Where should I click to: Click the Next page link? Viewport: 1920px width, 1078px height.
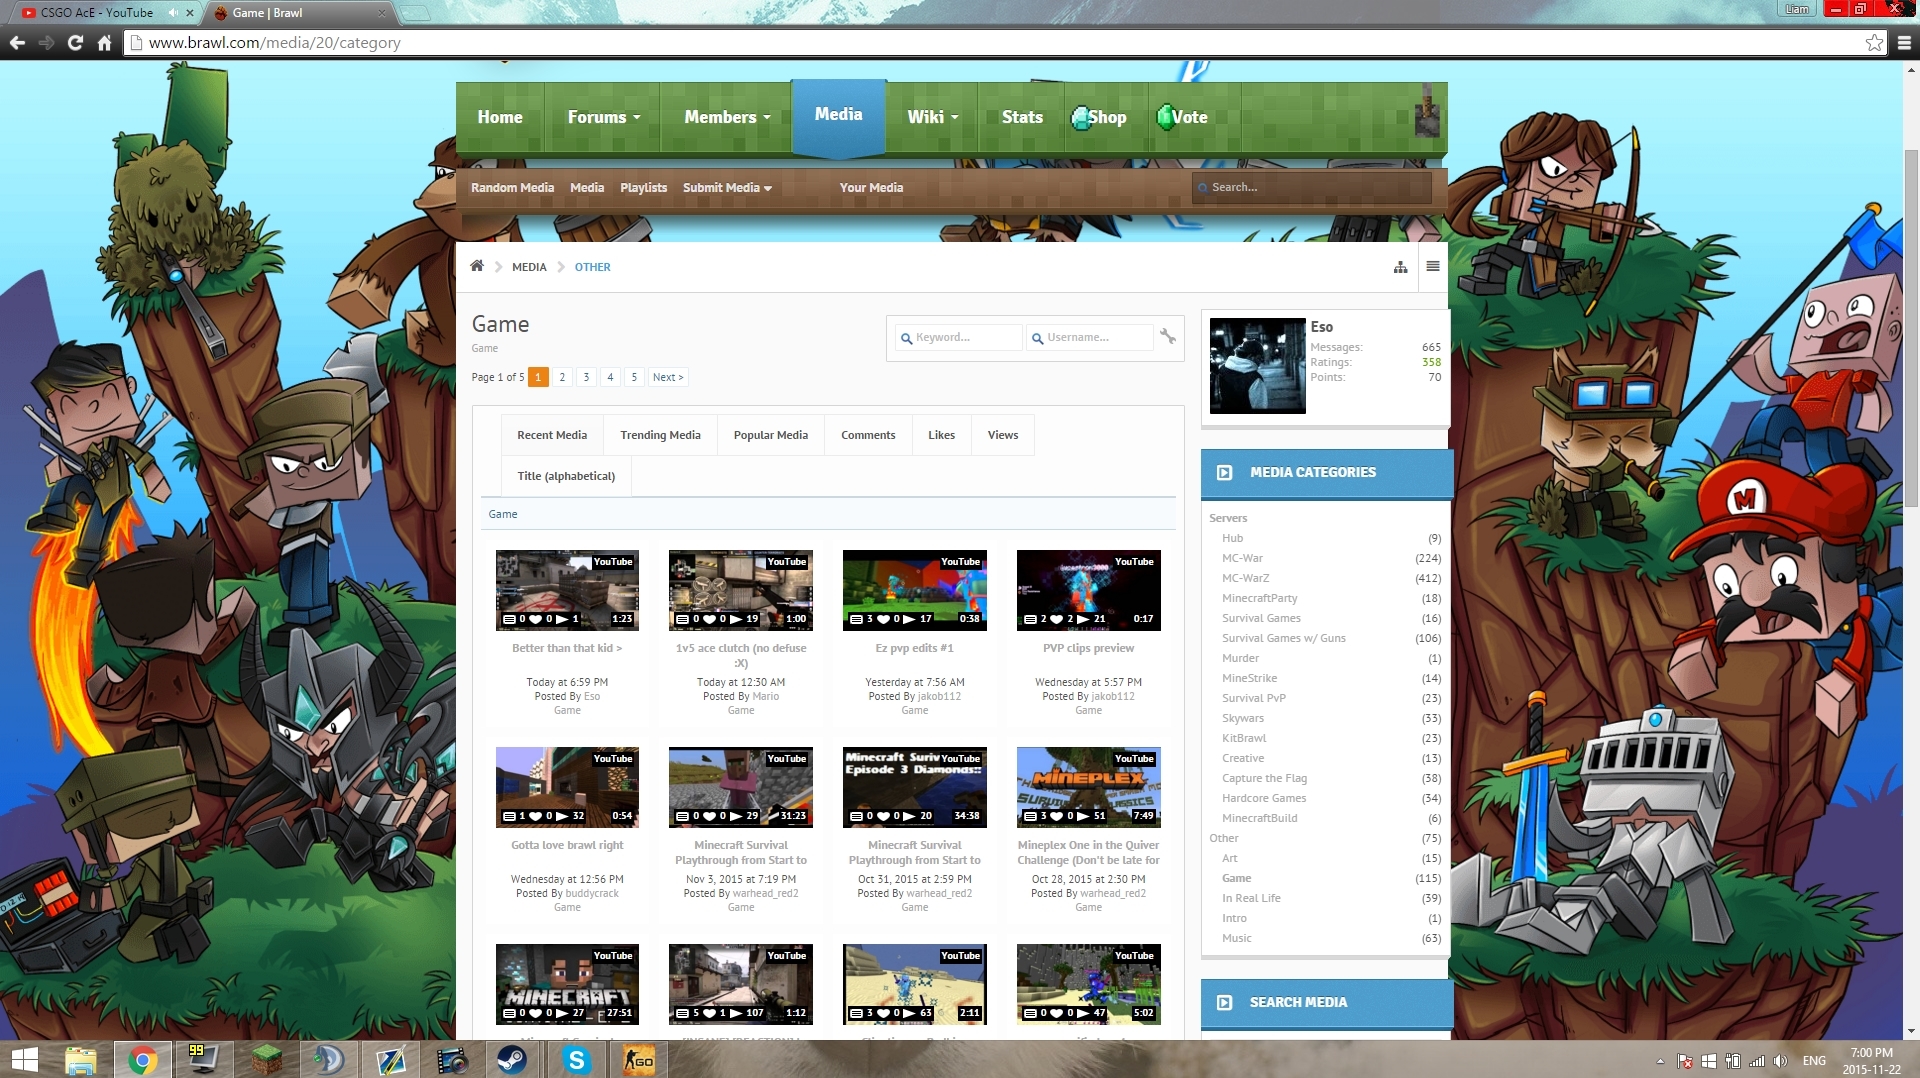[668, 377]
